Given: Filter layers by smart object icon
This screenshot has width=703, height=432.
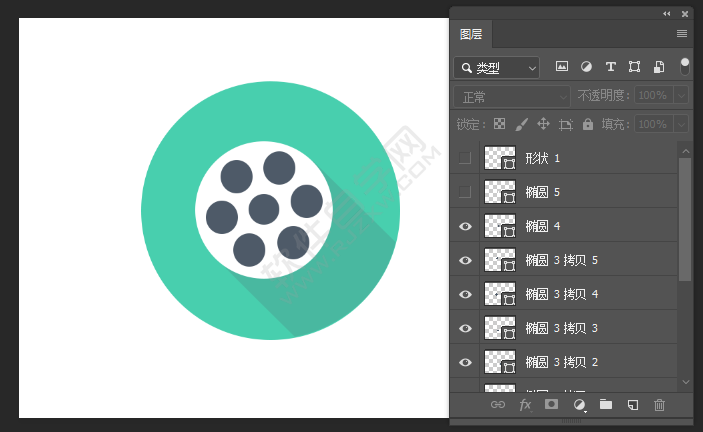Looking at the screenshot, I should point(659,67).
